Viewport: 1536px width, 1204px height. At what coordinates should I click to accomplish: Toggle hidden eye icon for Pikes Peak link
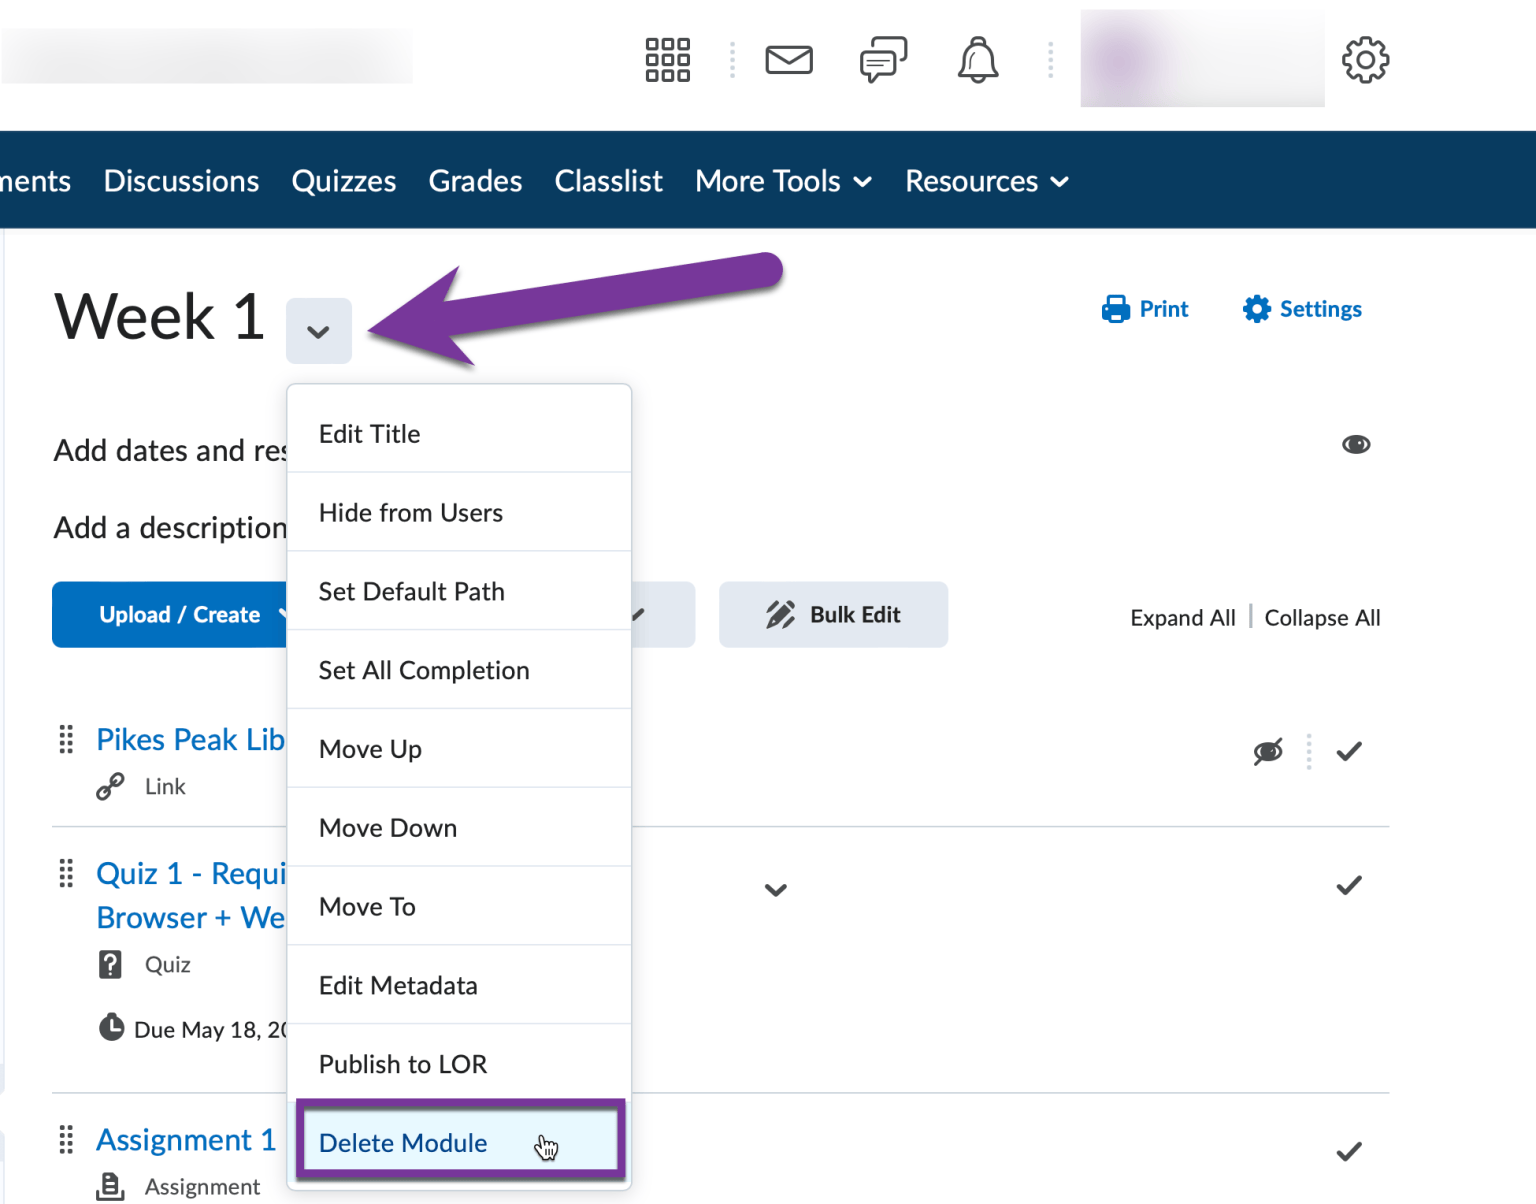click(x=1268, y=751)
